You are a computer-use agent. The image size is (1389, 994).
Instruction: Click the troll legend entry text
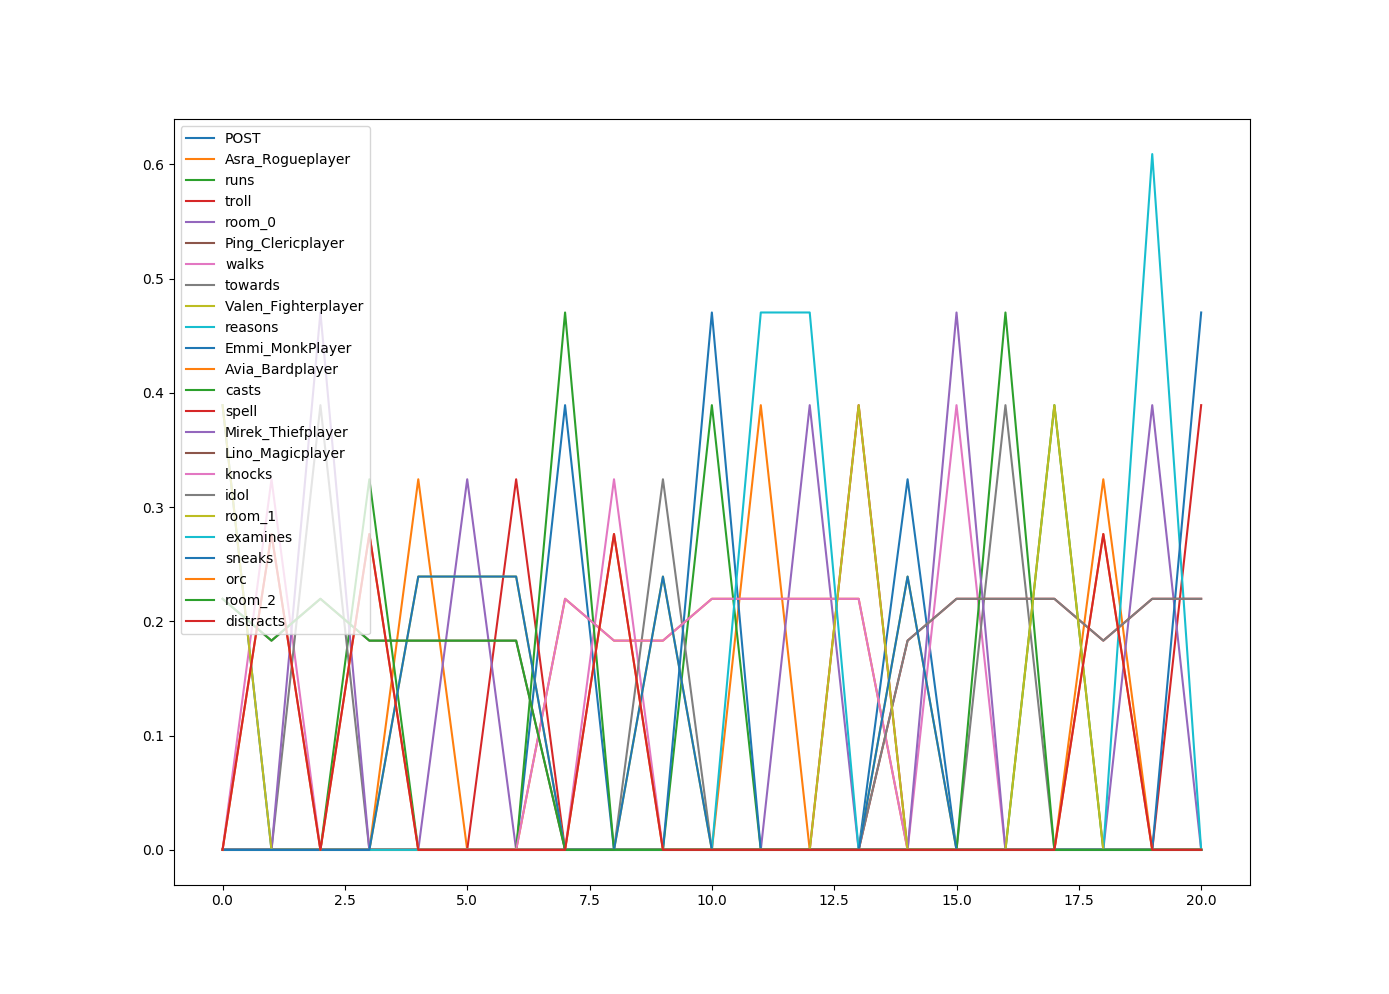[x=238, y=201]
